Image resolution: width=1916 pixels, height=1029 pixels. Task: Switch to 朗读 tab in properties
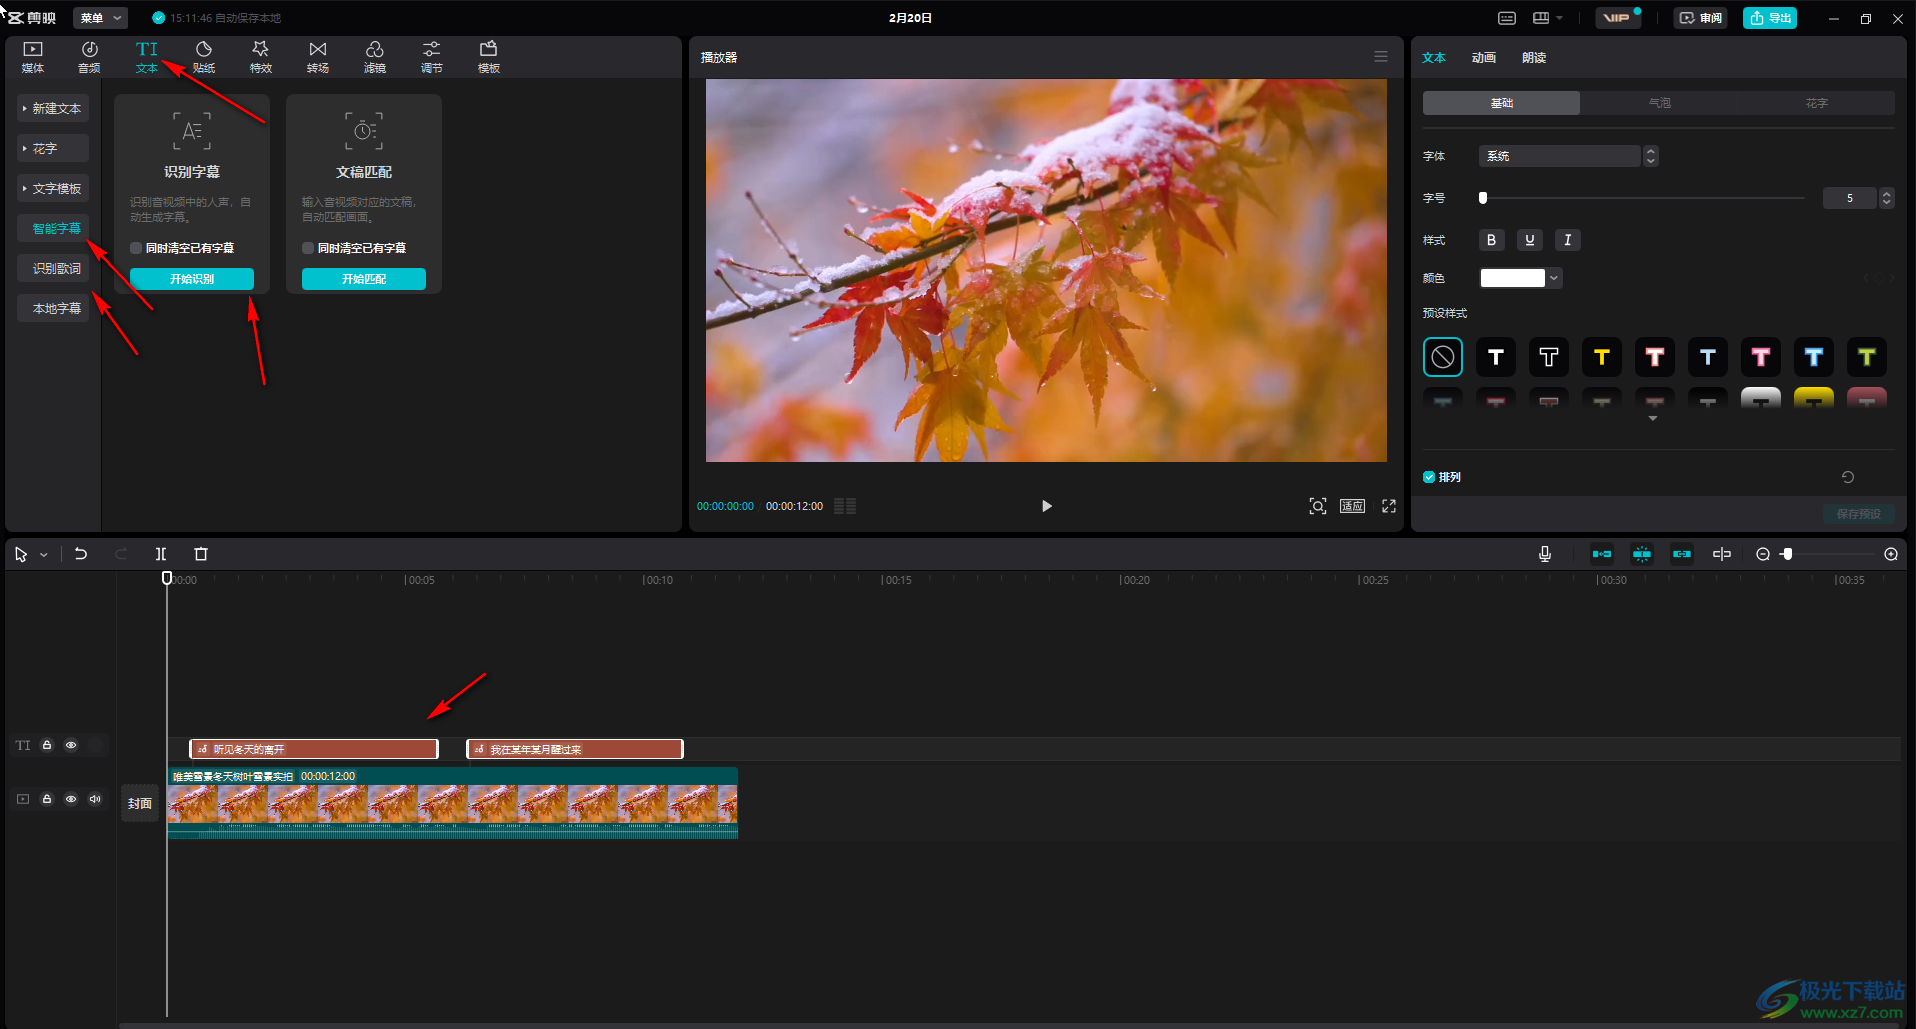click(x=1534, y=57)
